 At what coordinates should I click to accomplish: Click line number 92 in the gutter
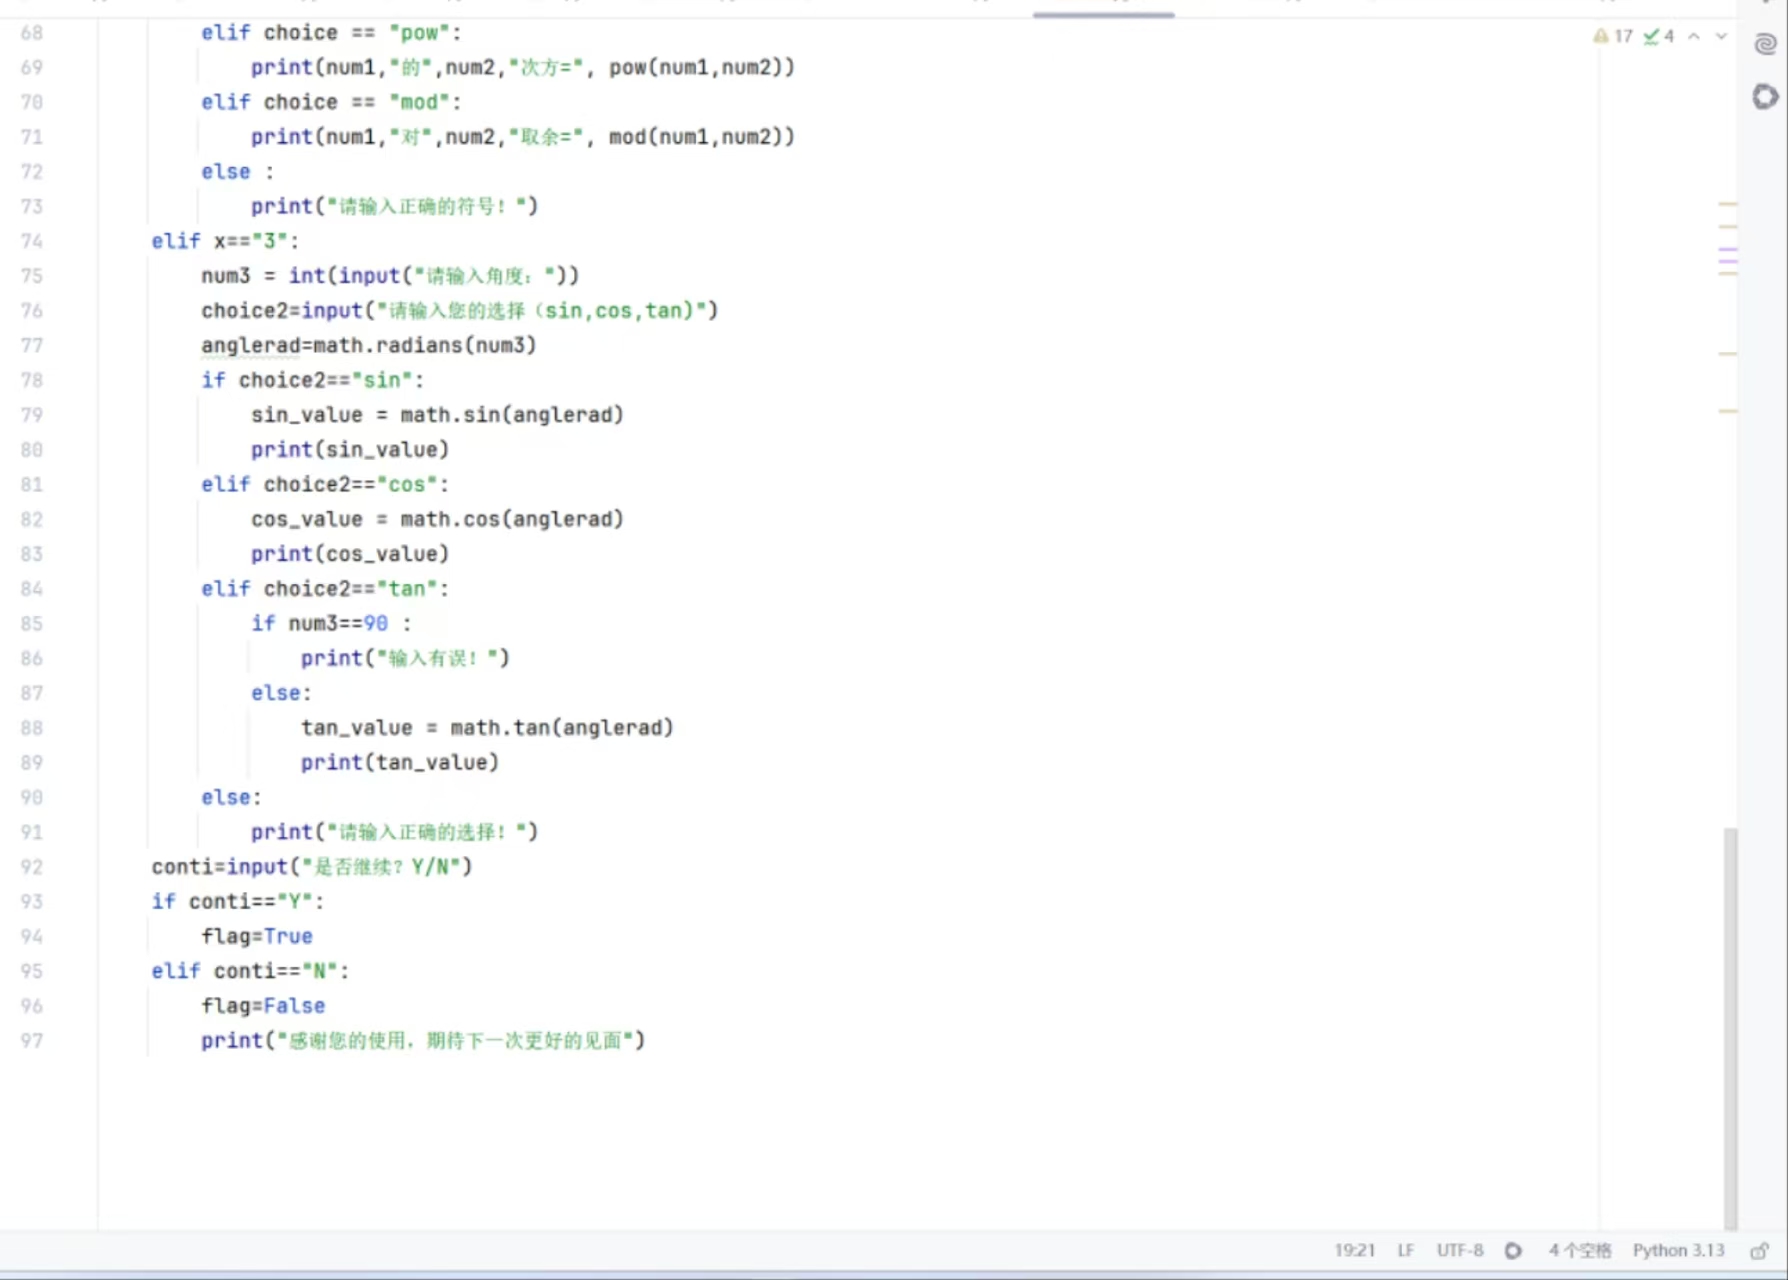(32, 867)
